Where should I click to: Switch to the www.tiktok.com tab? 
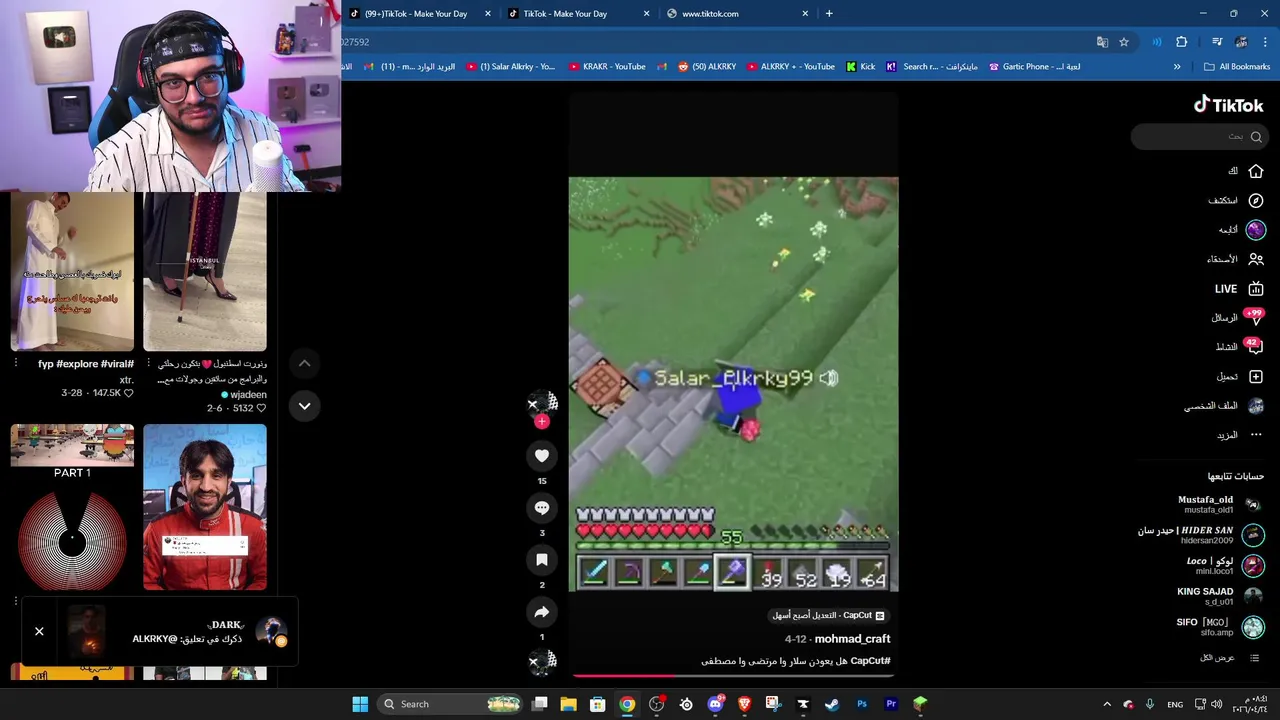coord(739,14)
